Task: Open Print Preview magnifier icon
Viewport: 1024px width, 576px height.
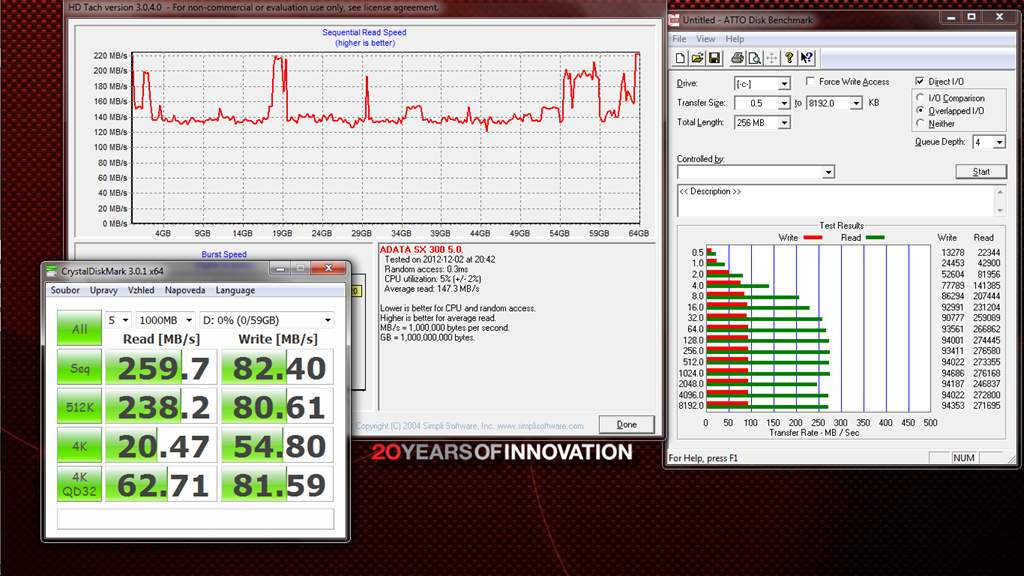Action: [755, 58]
